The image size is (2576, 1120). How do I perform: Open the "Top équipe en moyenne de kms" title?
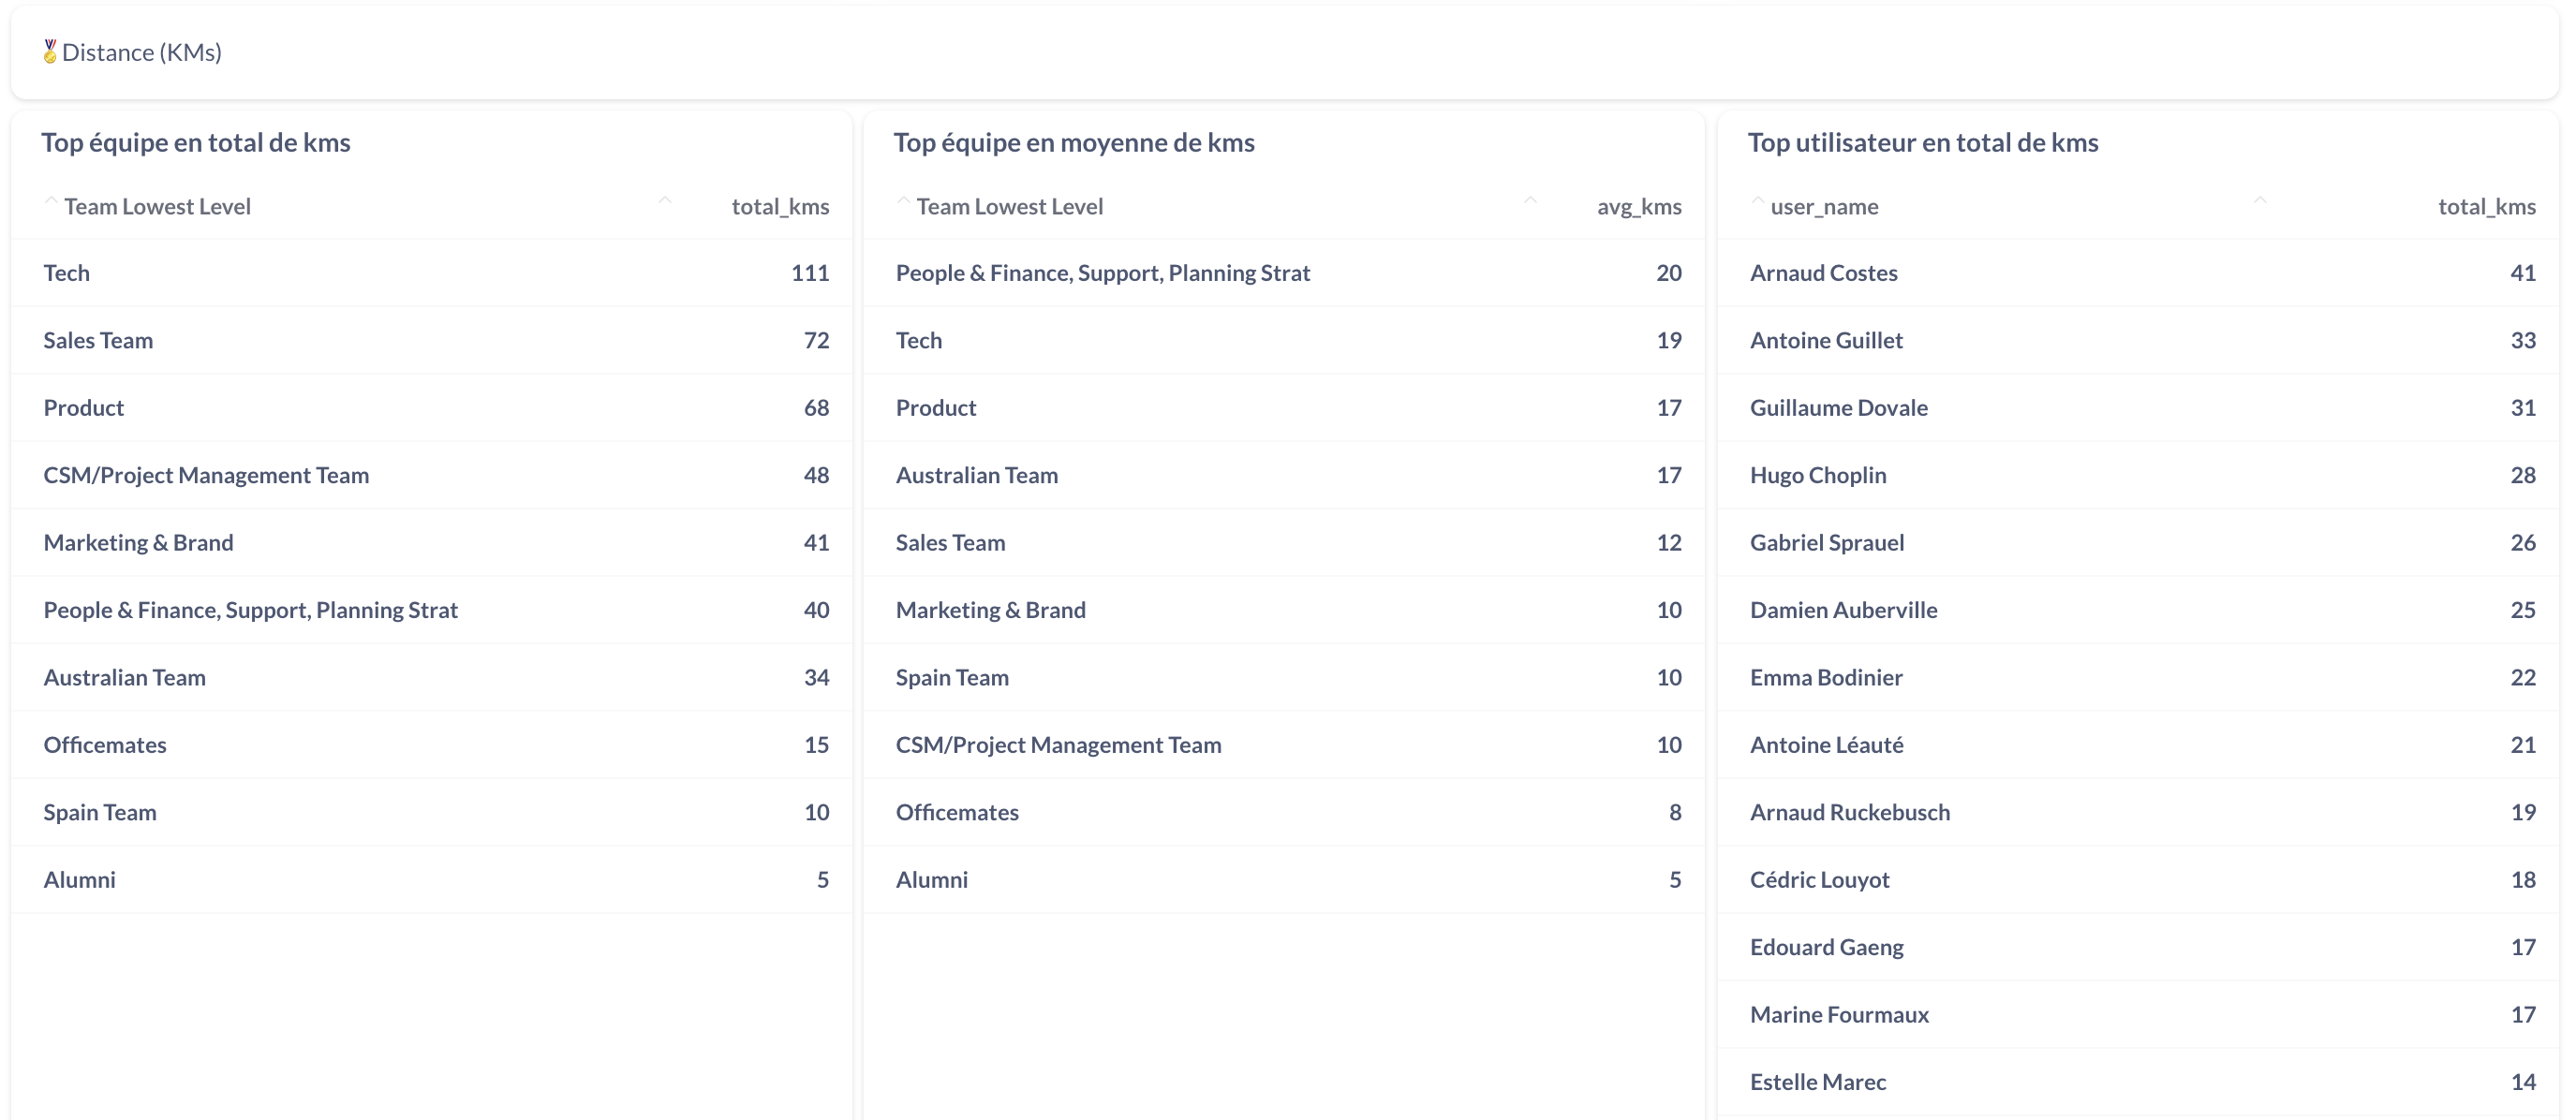(x=1074, y=143)
